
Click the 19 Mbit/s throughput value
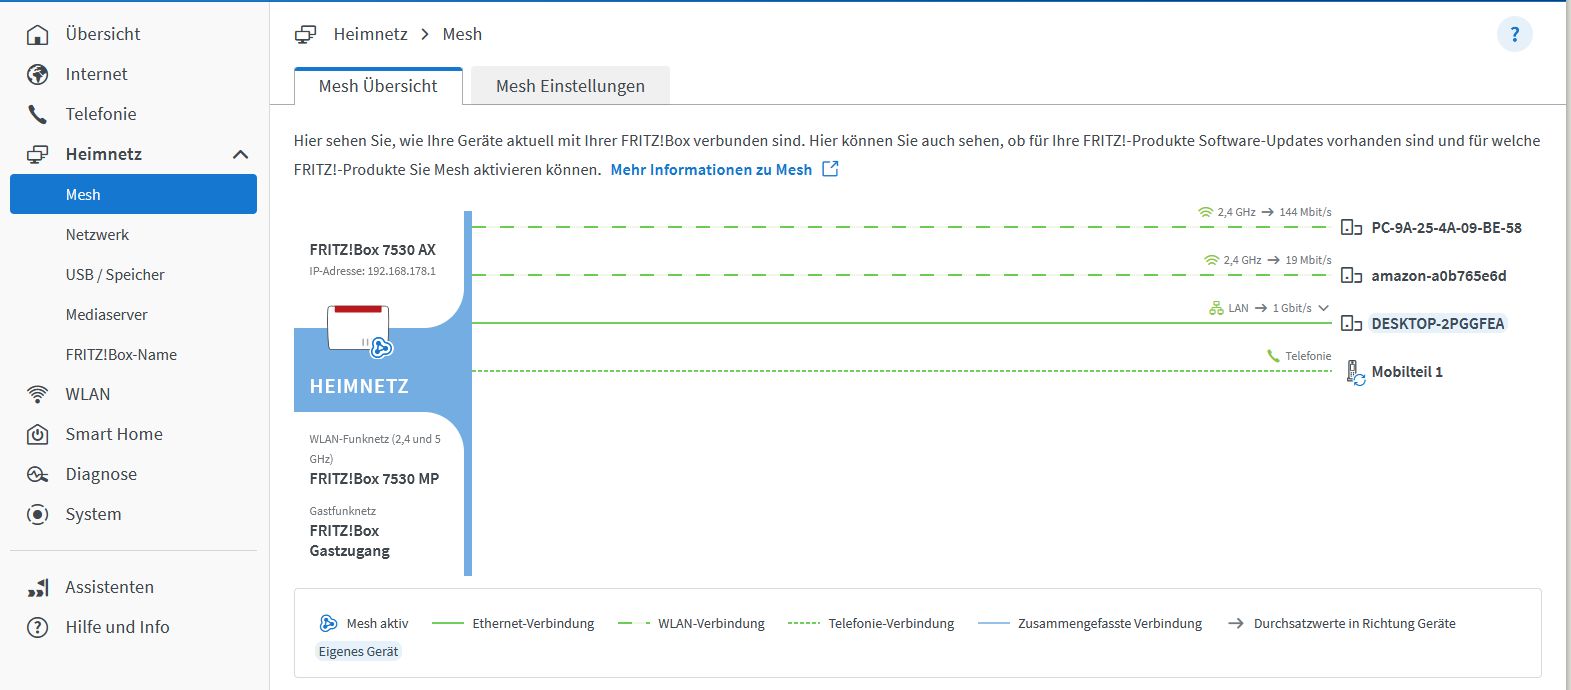click(x=1308, y=260)
